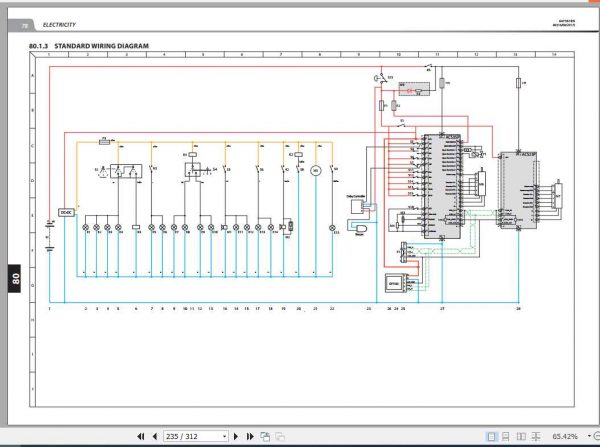
Task: Enable continuous scrolling page layout
Action: point(505,436)
